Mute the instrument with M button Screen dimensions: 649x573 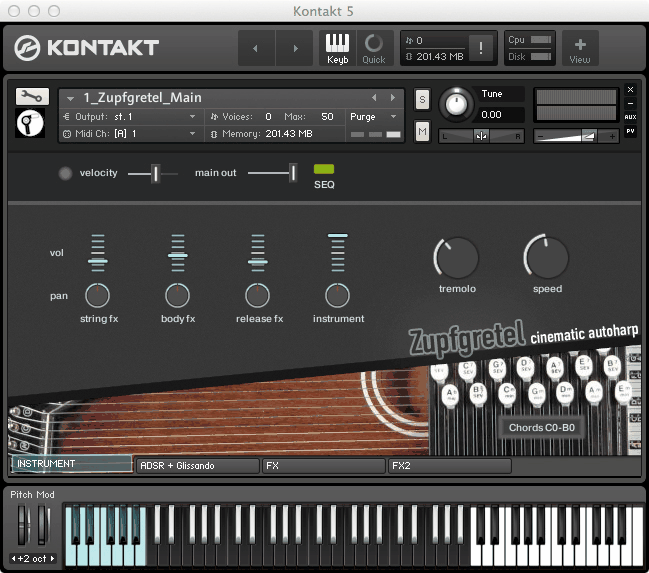point(422,132)
